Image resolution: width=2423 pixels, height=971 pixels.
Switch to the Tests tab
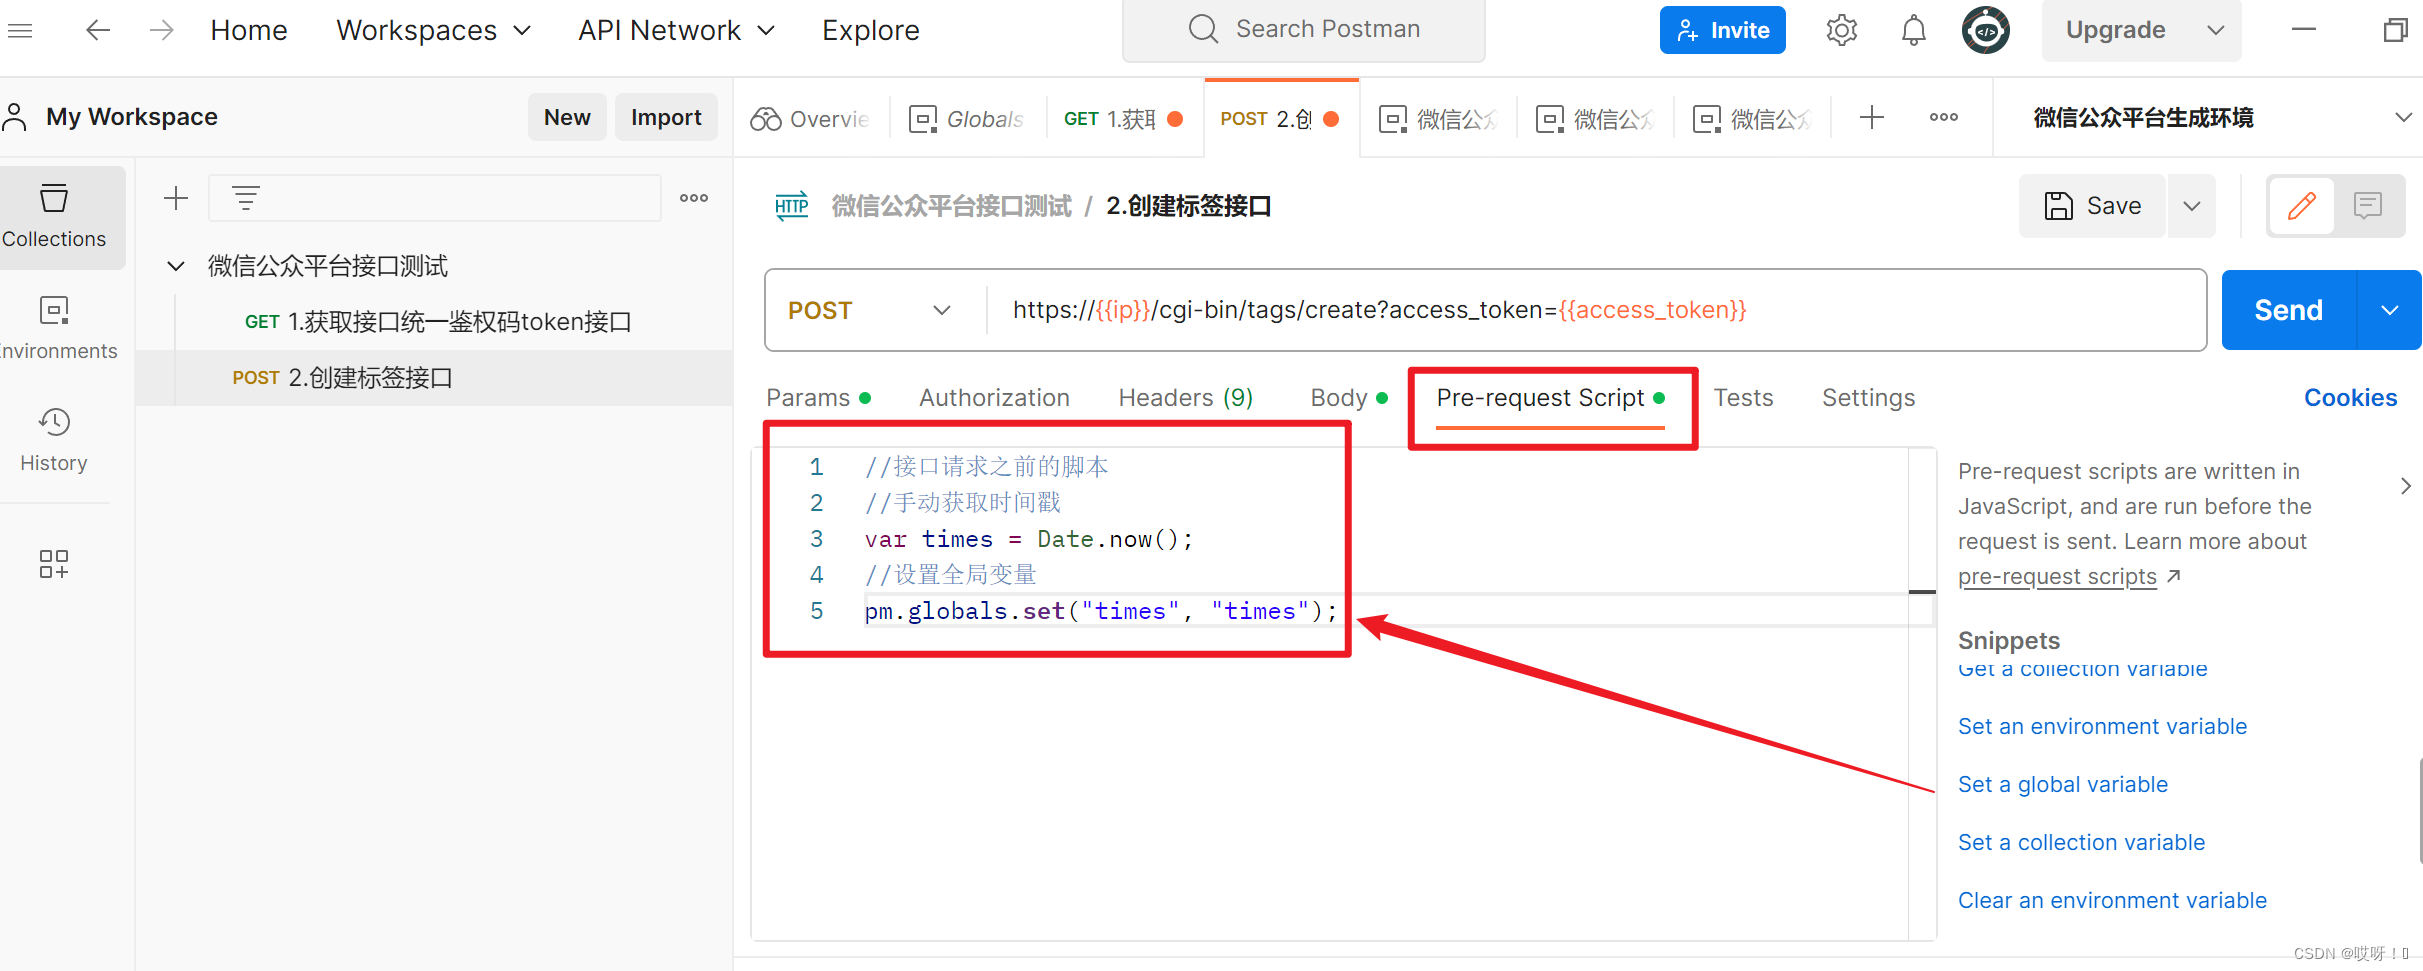point(1743,398)
